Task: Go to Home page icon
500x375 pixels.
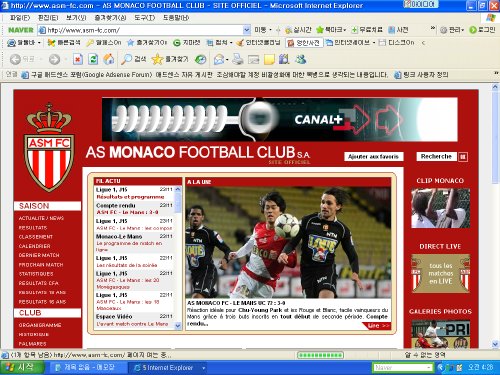Action: (108, 59)
